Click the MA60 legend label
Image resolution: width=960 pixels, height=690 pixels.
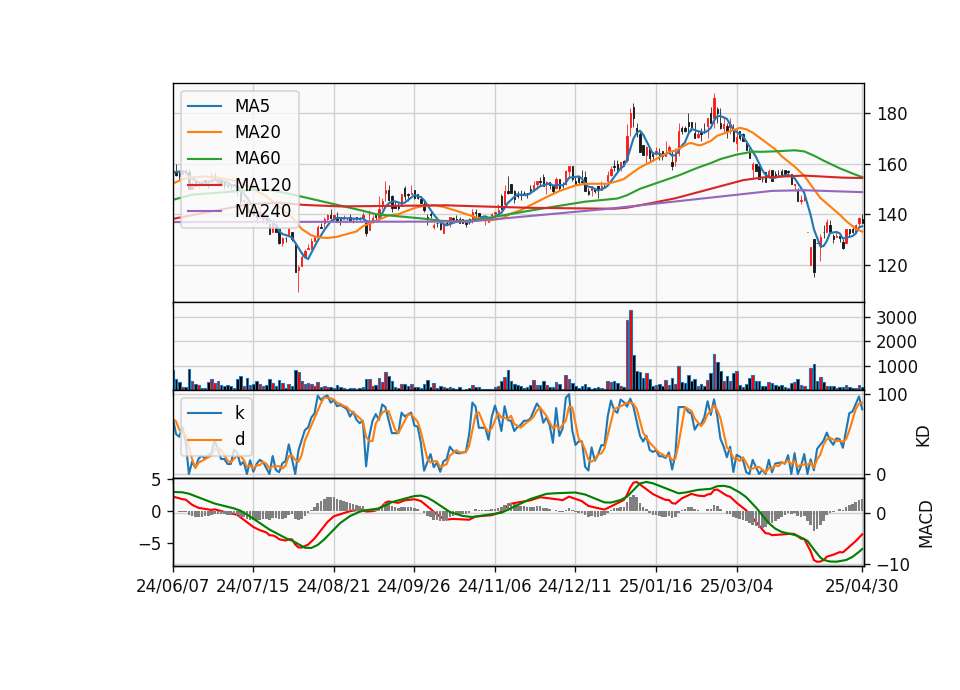257,158
